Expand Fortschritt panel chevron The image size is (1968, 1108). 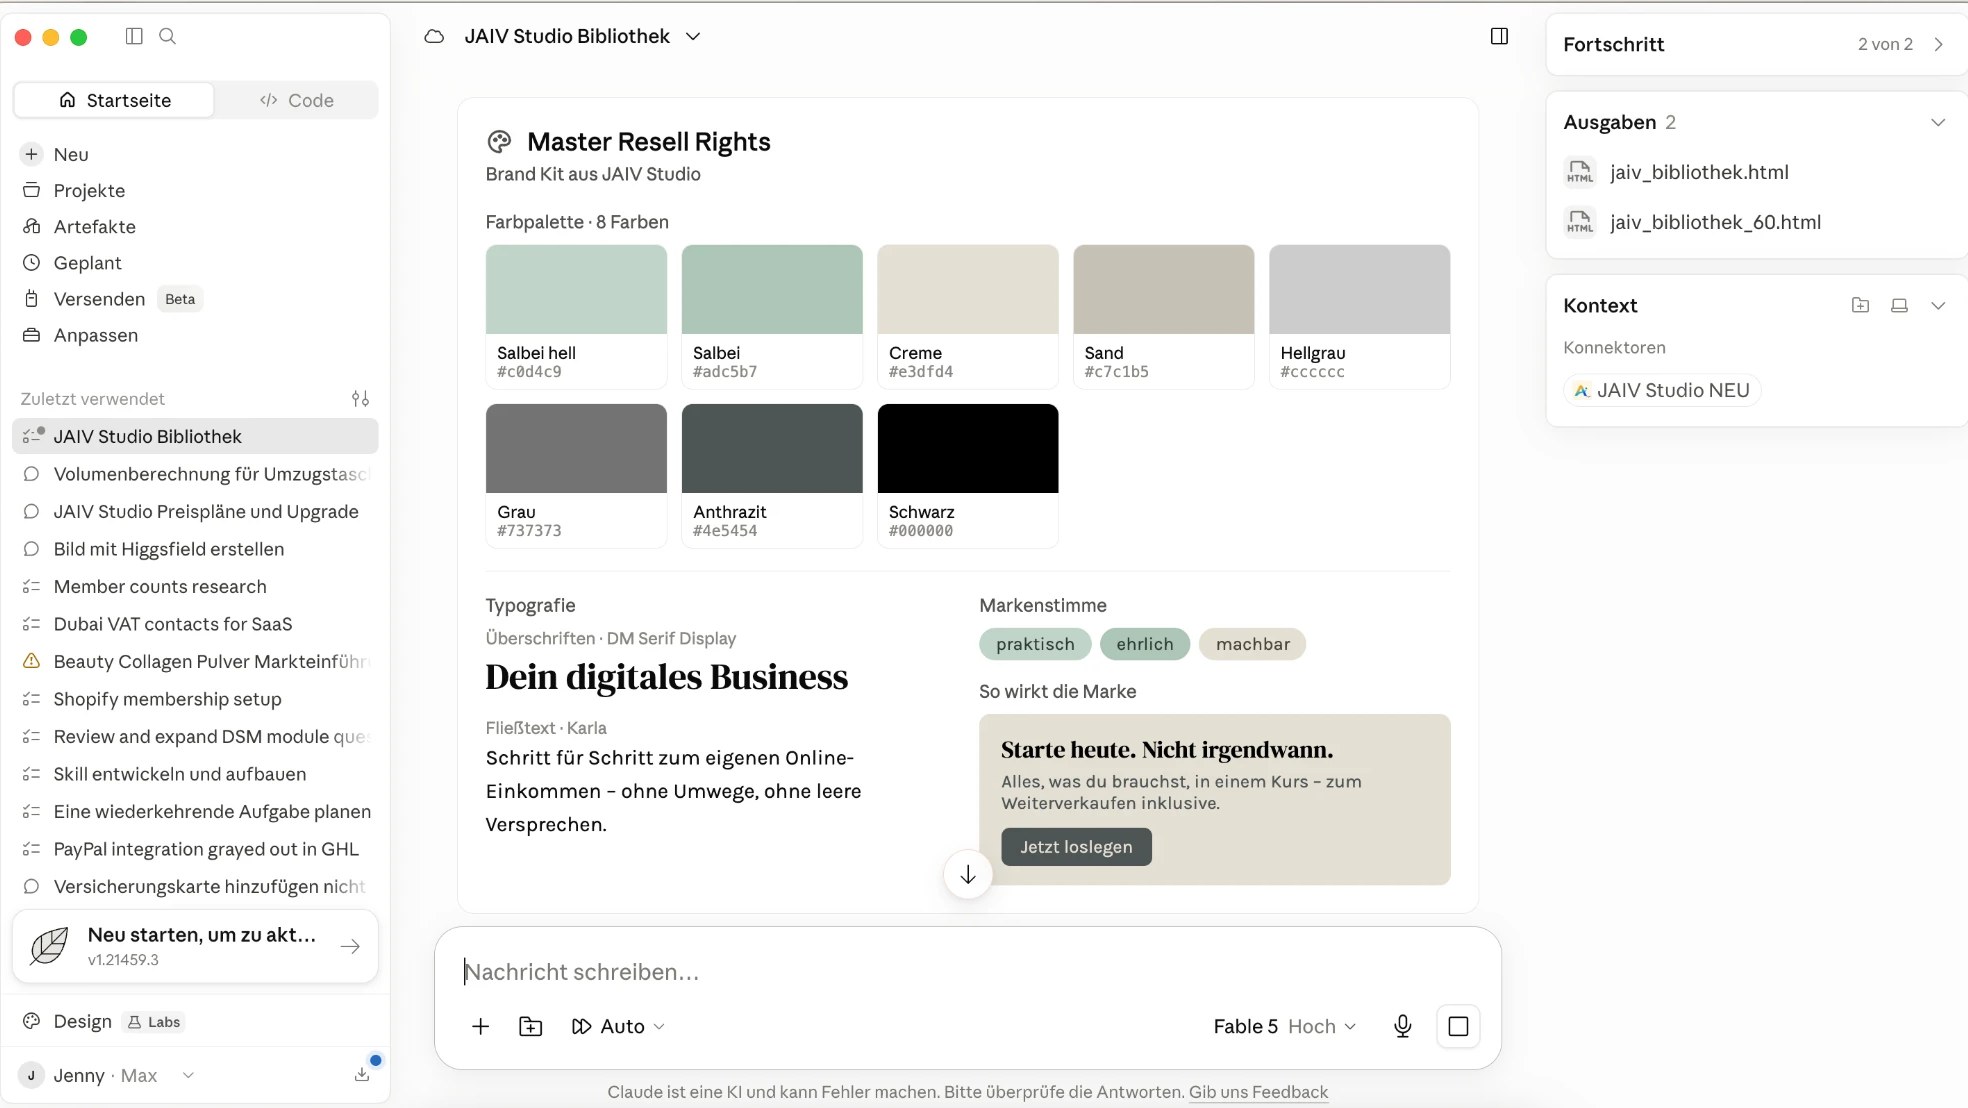tap(1938, 44)
